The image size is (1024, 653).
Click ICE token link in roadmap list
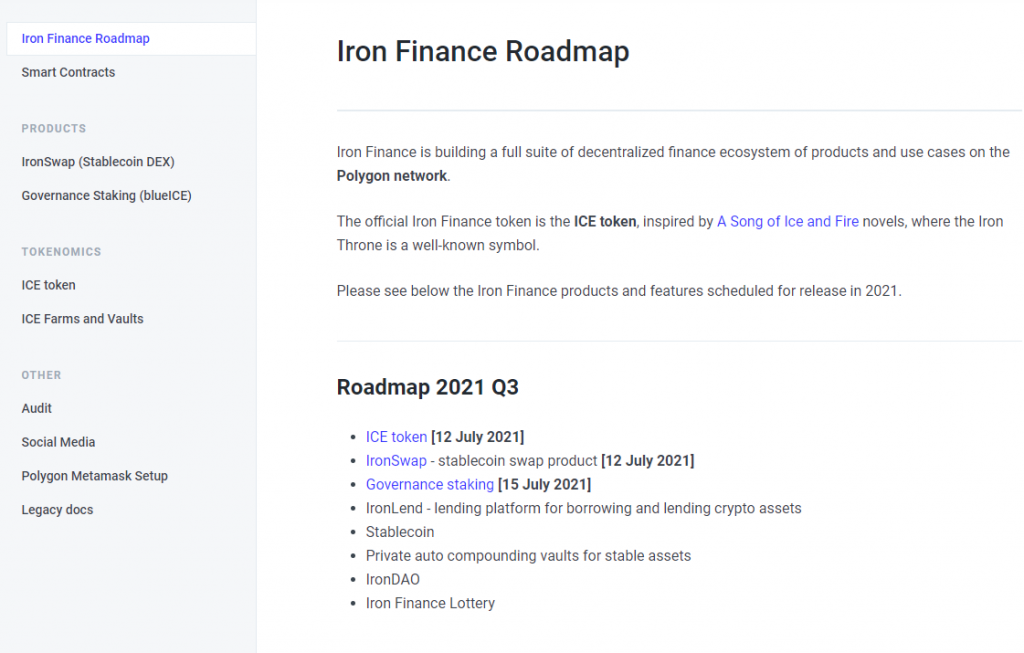[396, 437]
